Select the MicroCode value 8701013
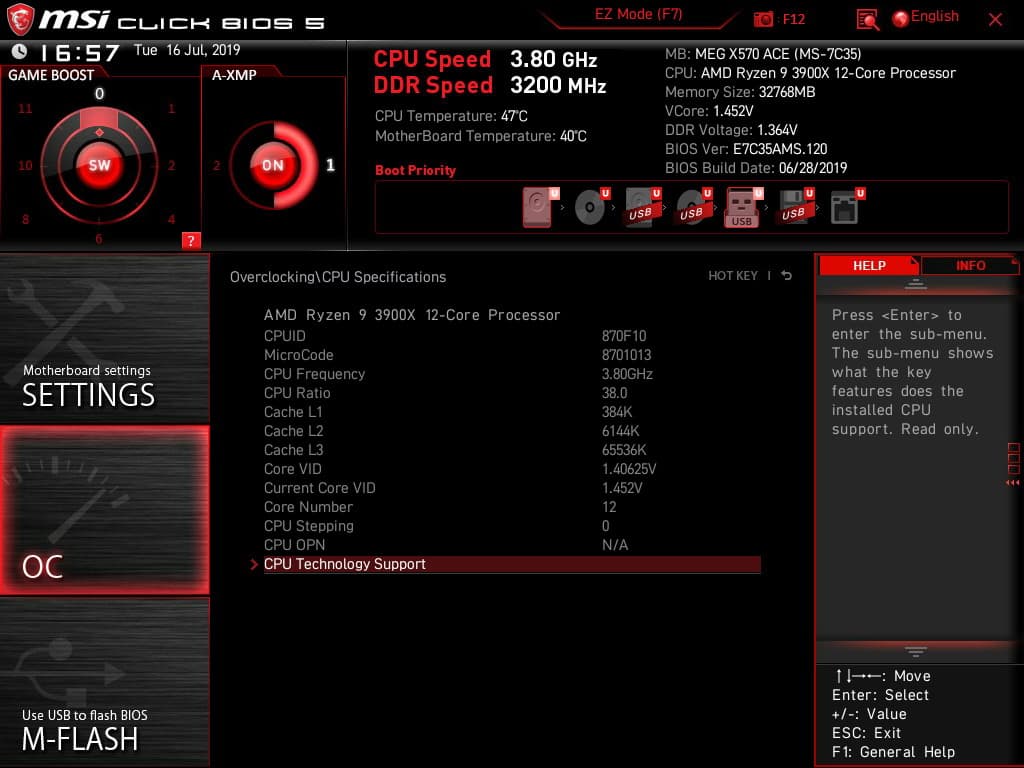 click(626, 355)
